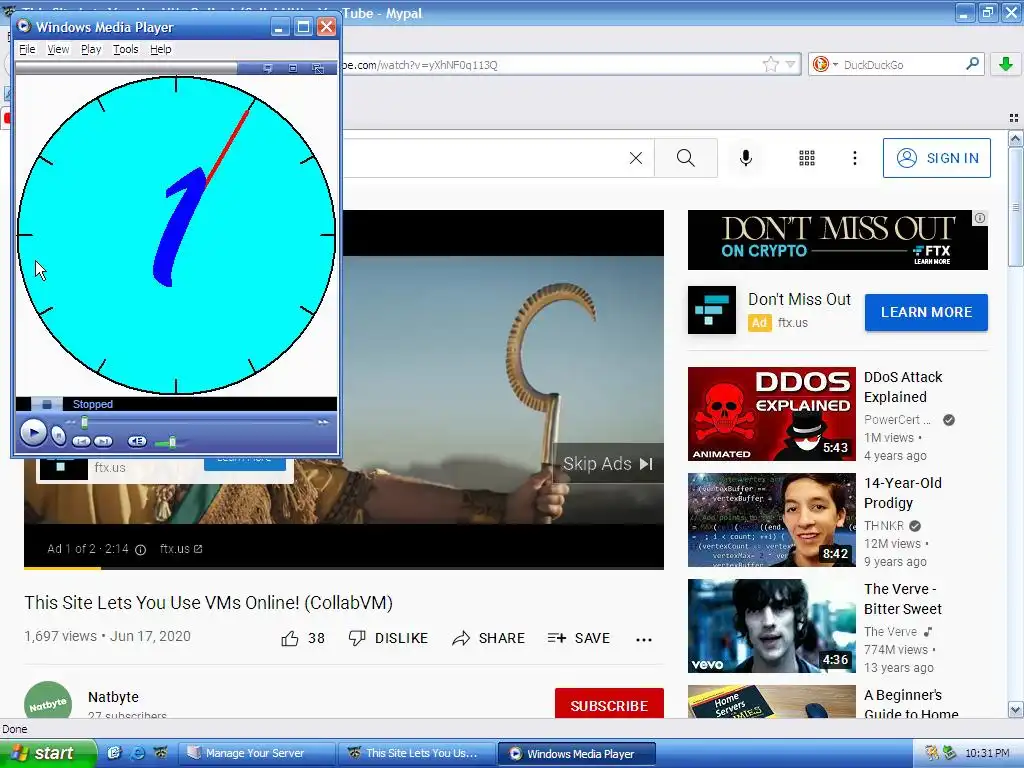The height and width of the screenshot is (768, 1024).
Task: Click the Don't Miss Out On Crypto banner
Action: (x=838, y=240)
